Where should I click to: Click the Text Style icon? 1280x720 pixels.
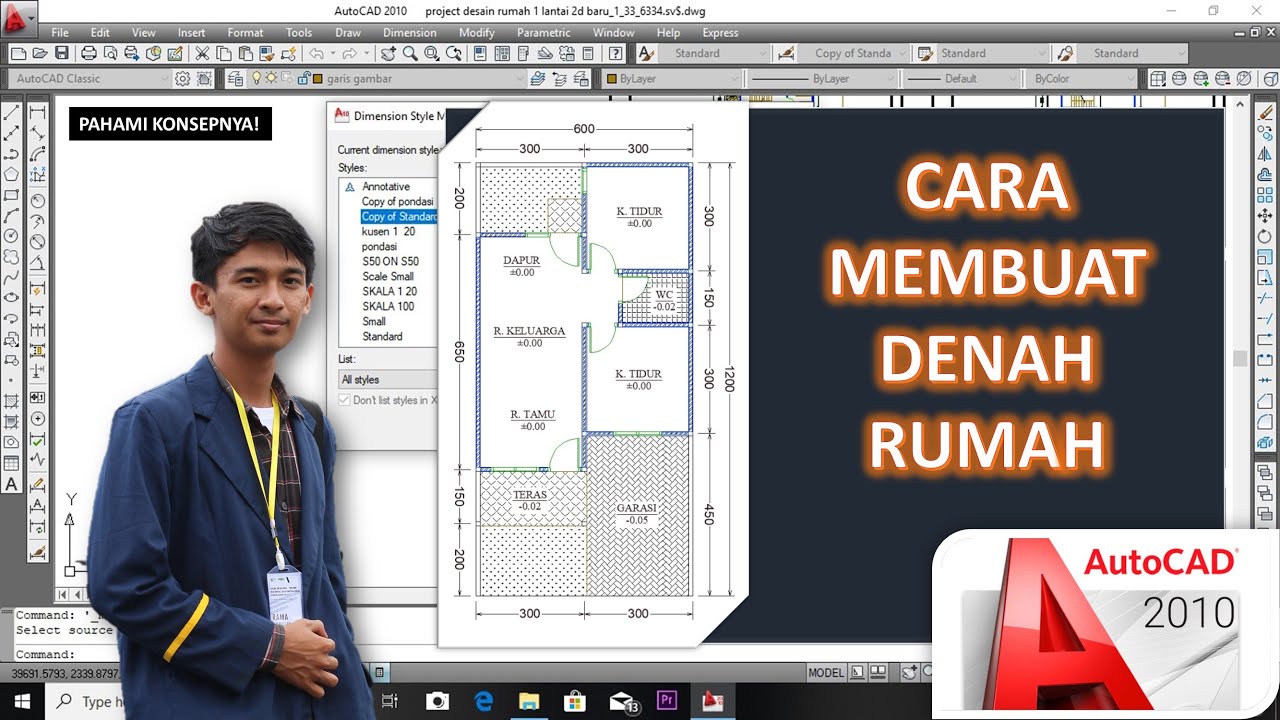pos(646,53)
